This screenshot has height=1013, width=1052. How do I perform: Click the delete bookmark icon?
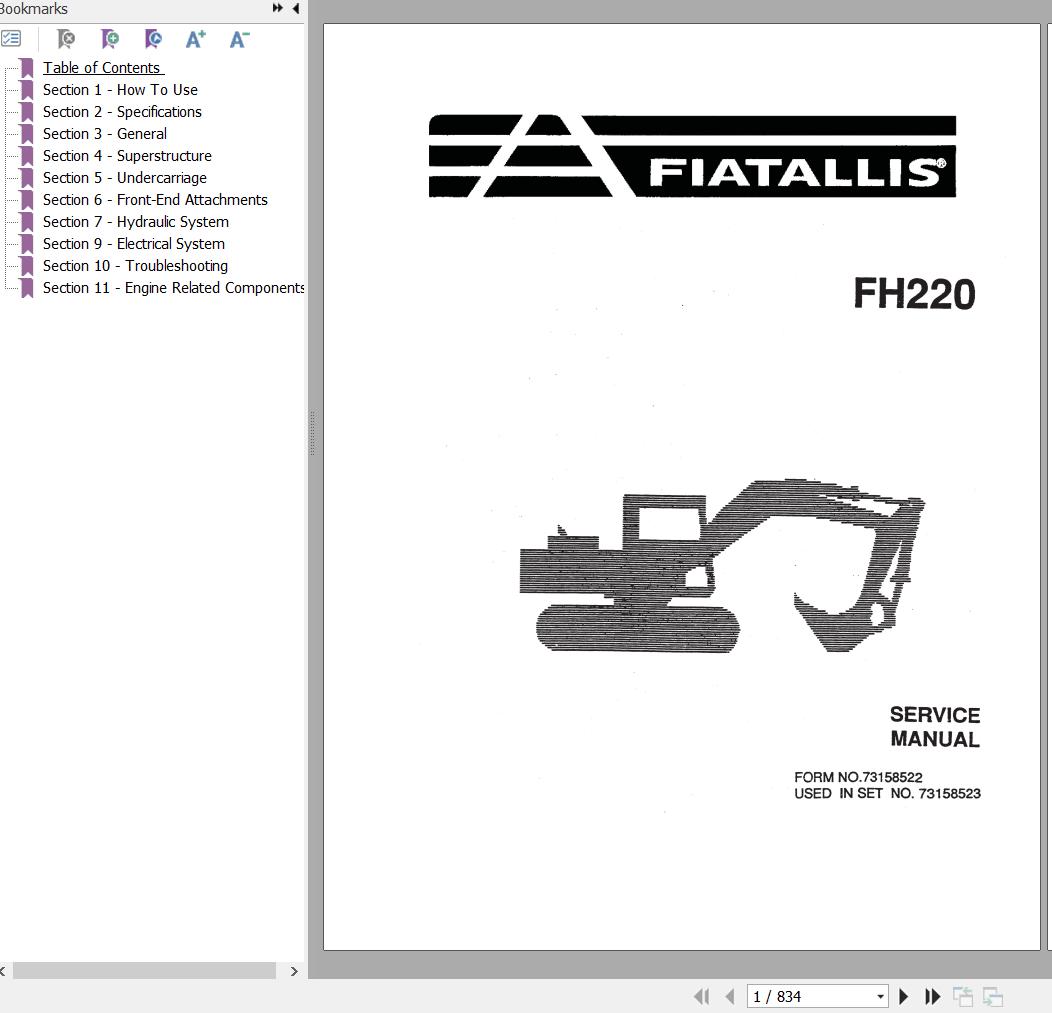click(66, 39)
